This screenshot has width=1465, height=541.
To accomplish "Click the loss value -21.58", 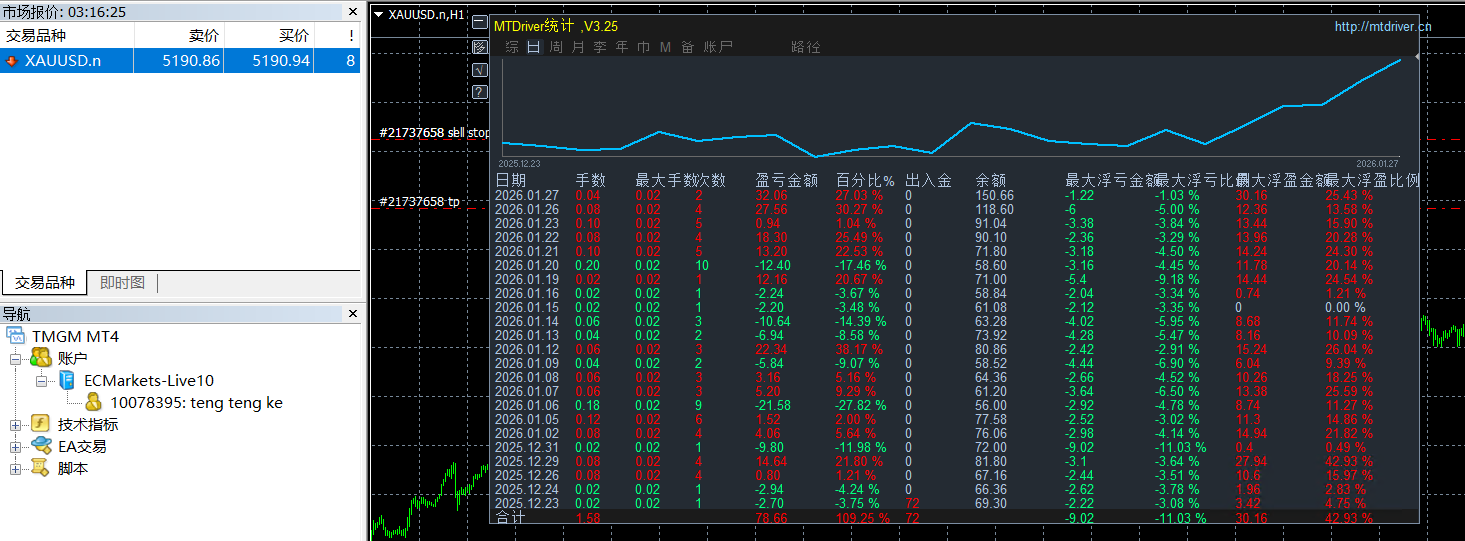I will pyautogui.click(x=773, y=405).
